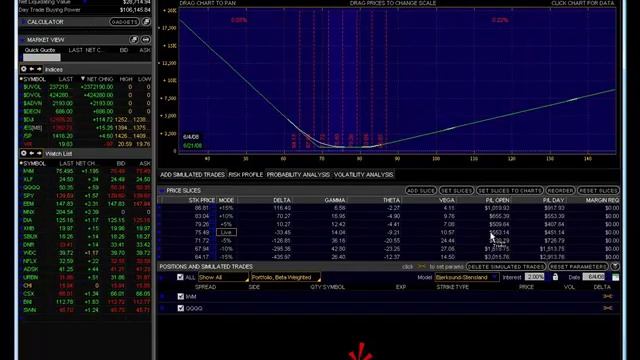
Task: Open the Indices list settings gear
Action: click(x=24, y=69)
